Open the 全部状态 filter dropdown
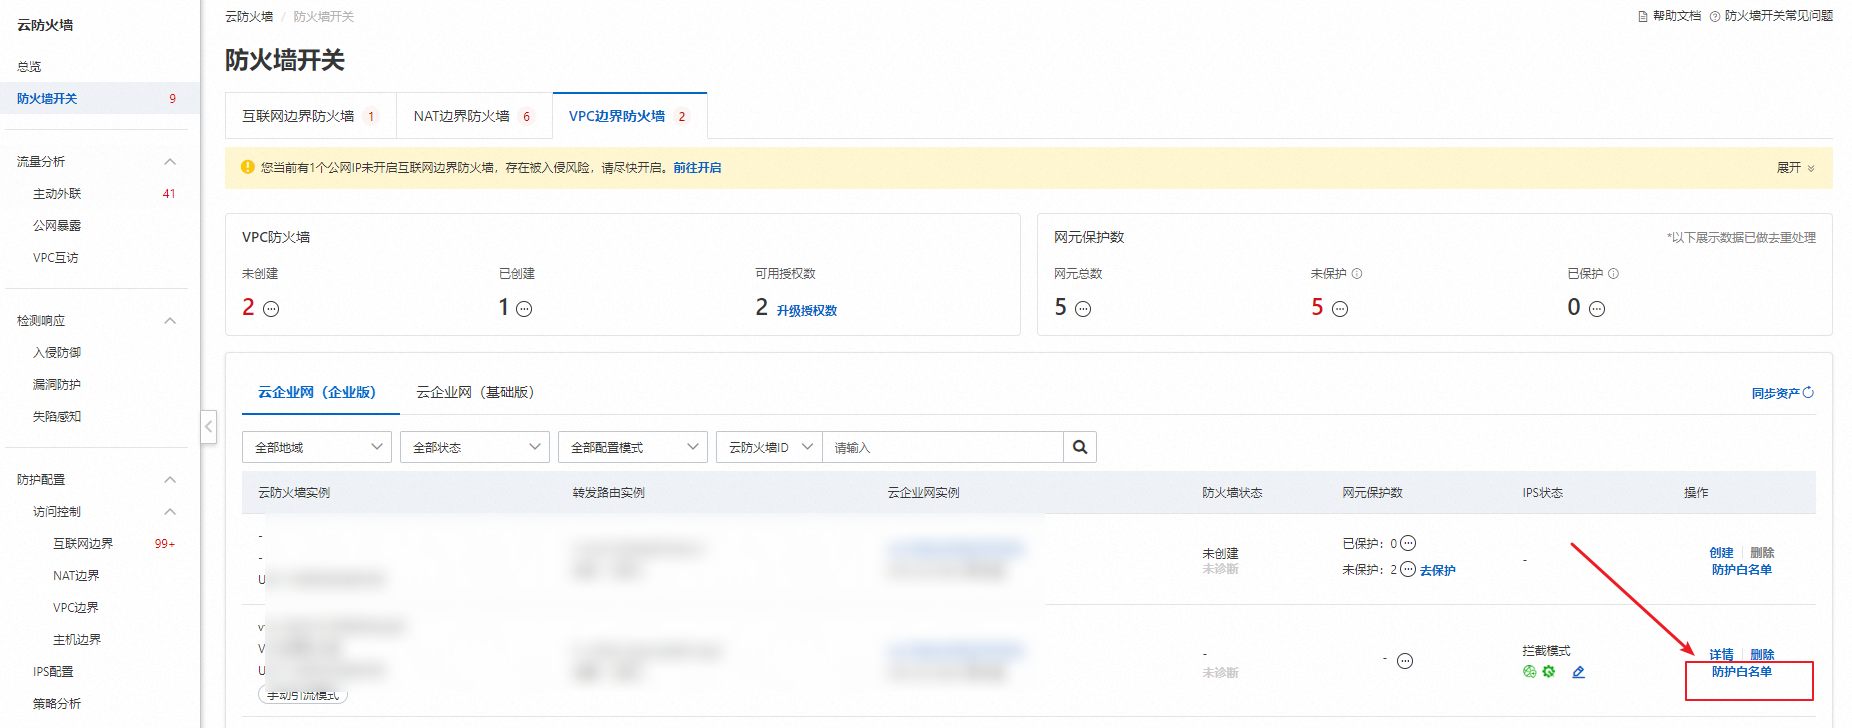 474,447
